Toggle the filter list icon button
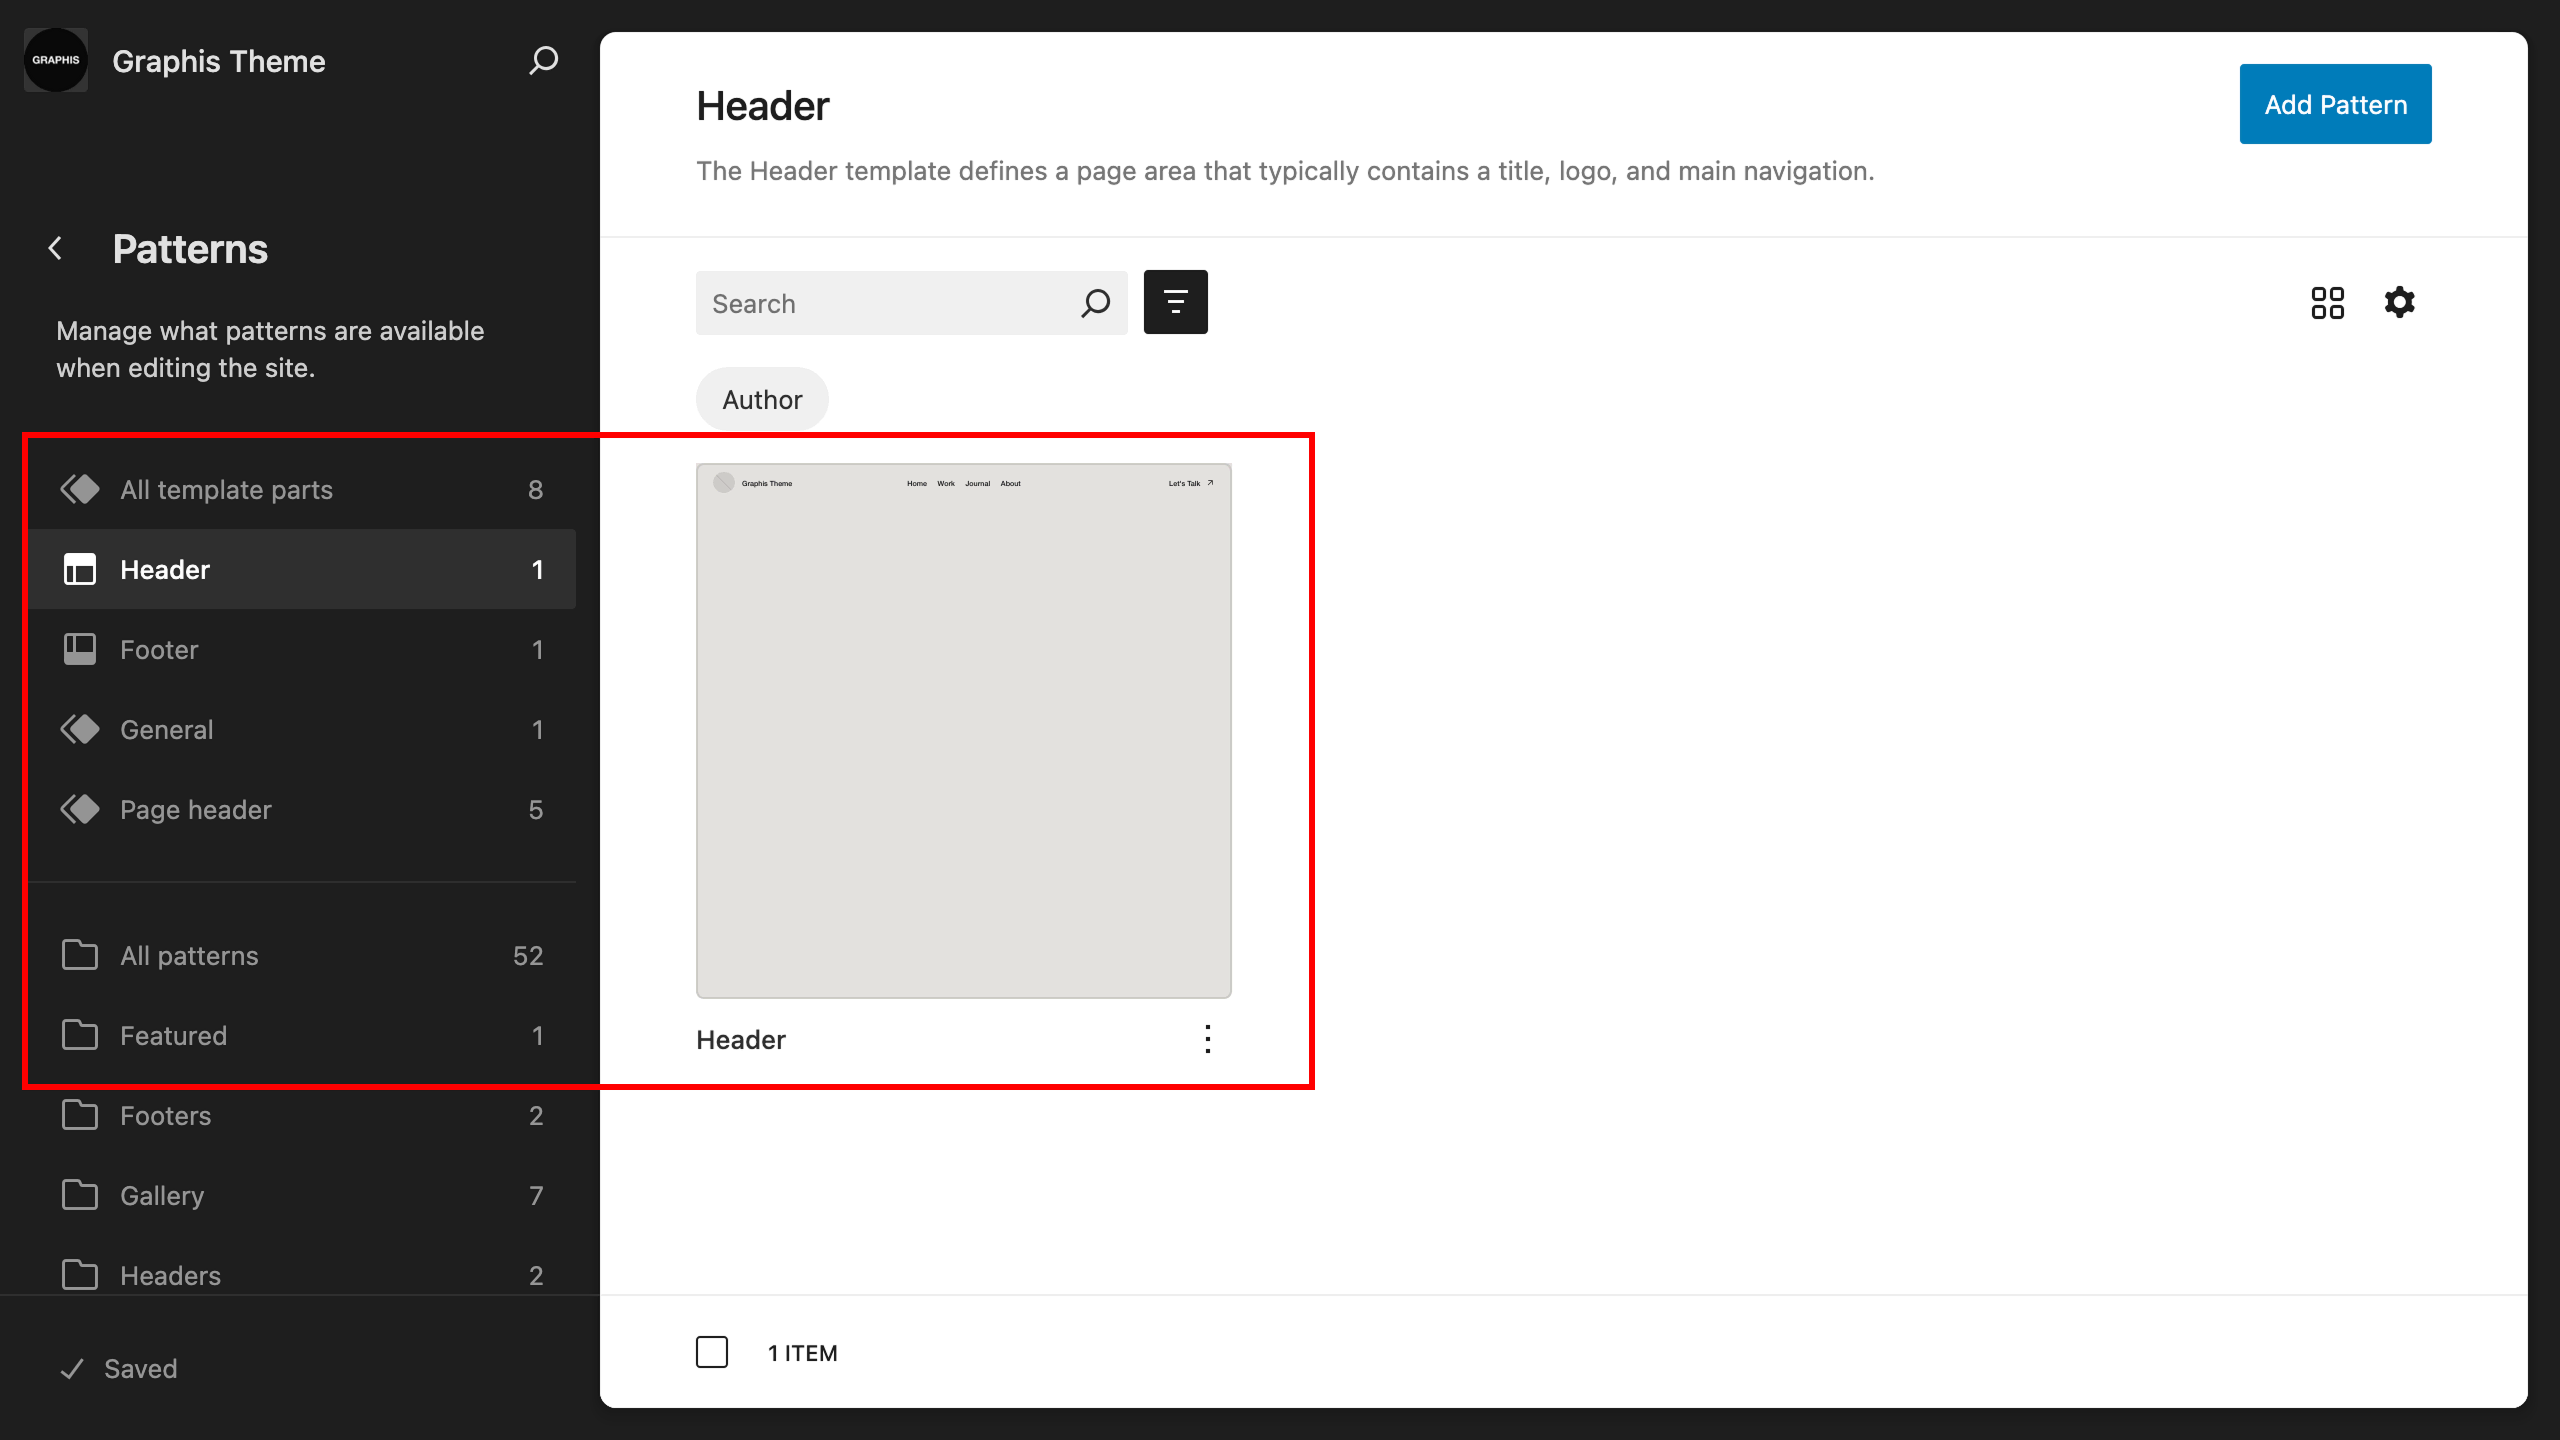The width and height of the screenshot is (2560, 1440). point(1175,302)
